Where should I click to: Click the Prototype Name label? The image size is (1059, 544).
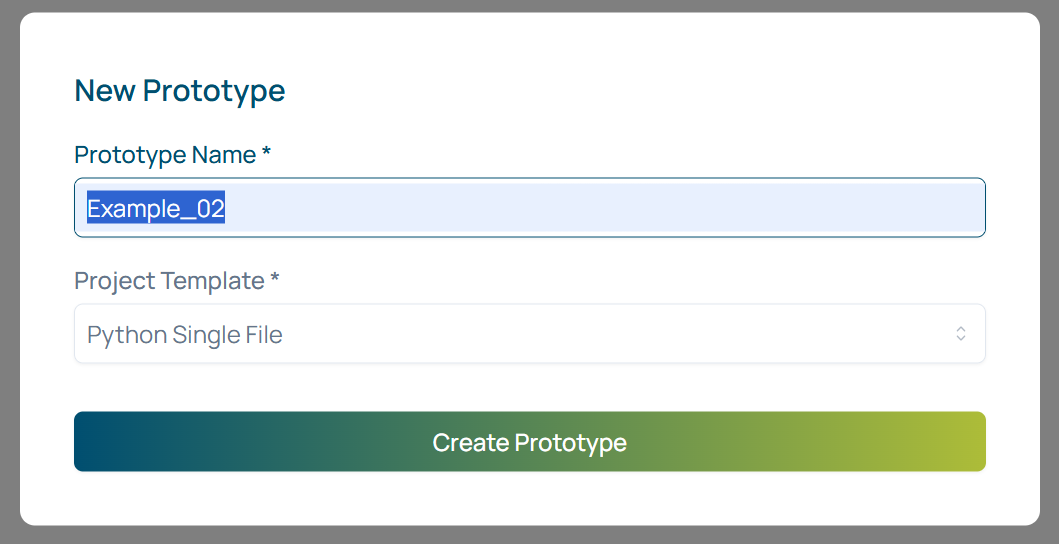[x=165, y=155]
